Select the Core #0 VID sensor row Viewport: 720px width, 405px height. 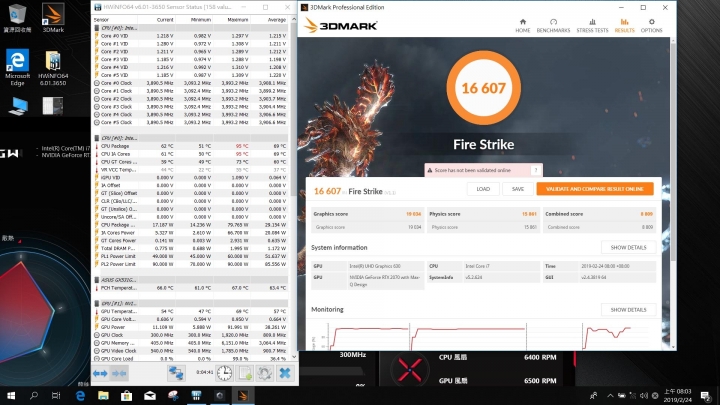click(191, 36)
